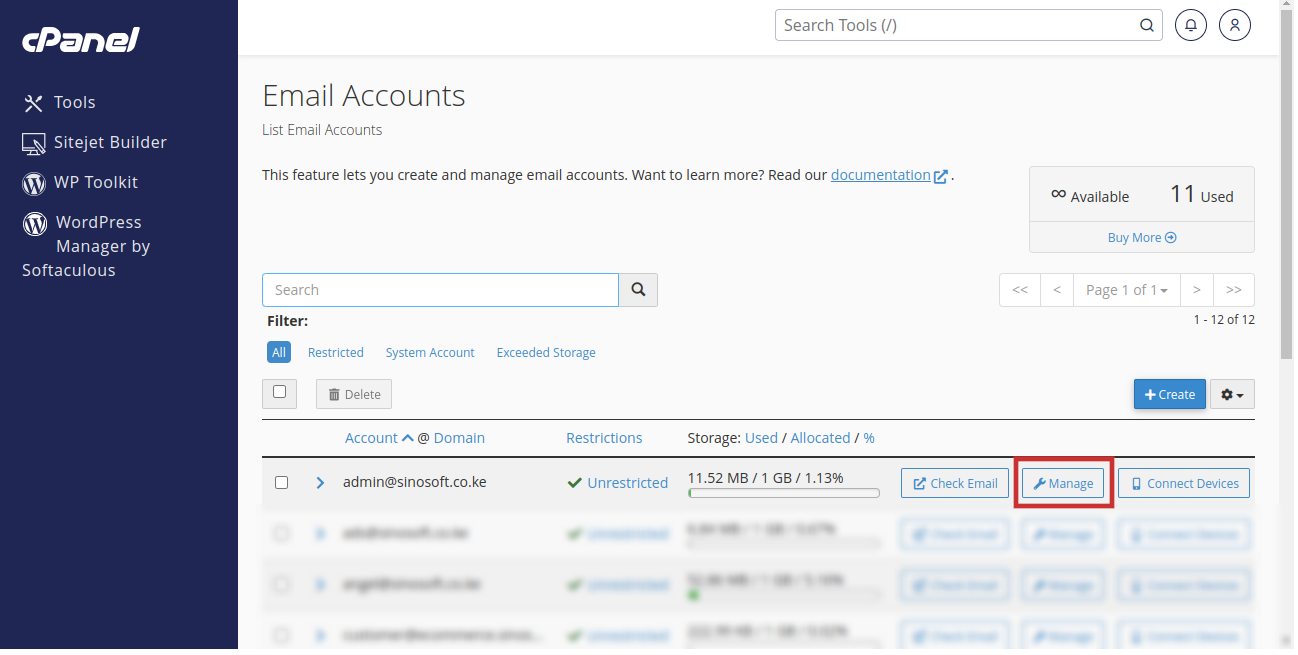This screenshot has width=1298, height=655.
Task: Tick the select-all checkbox above the table
Action: pos(280,392)
